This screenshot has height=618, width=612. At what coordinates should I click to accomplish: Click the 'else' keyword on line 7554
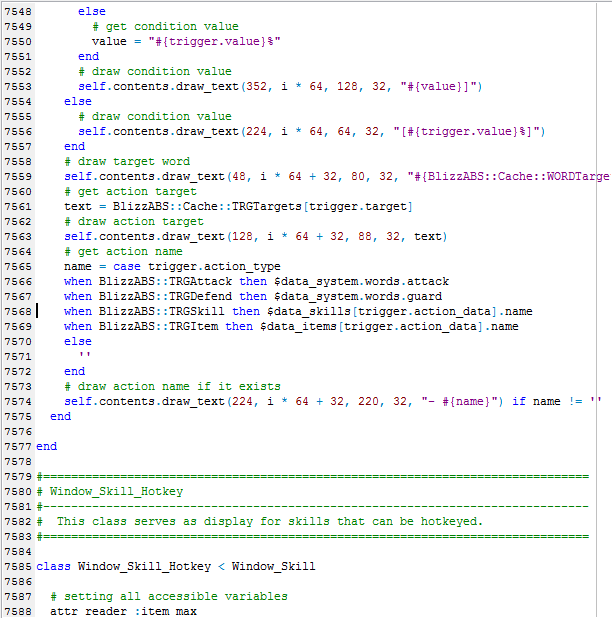pyautogui.click(x=78, y=101)
